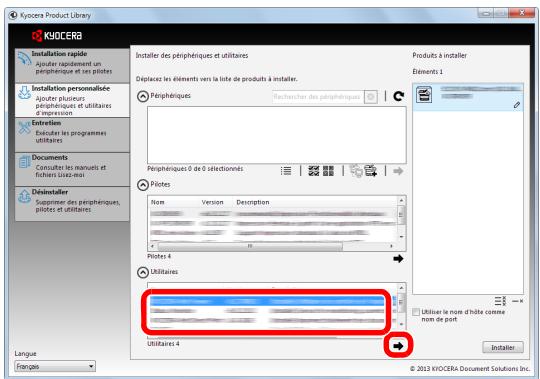Remove selected item from install list
The height and width of the screenshot is (379, 540).
pyautogui.click(x=517, y=301)
